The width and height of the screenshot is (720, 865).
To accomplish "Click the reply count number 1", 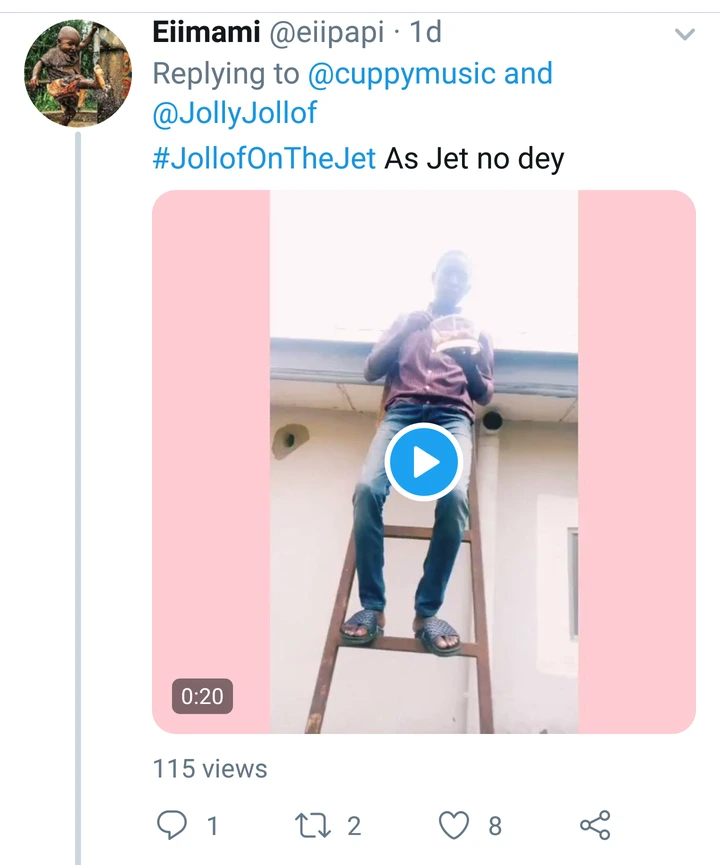I will [x=212, y=826].
